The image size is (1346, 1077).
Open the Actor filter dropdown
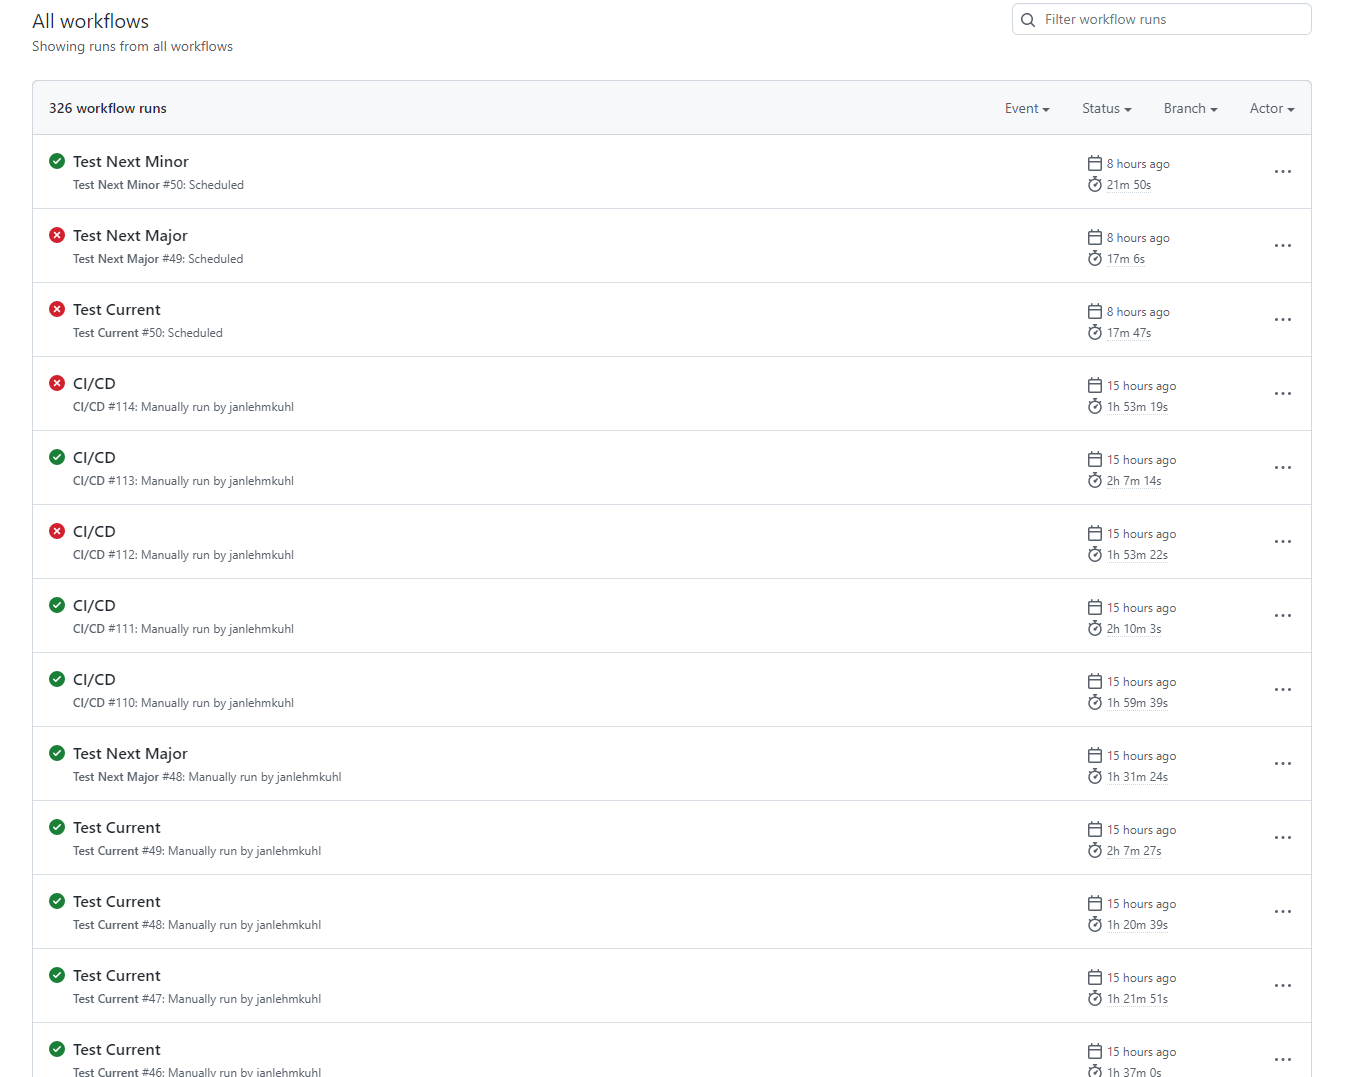(1271, 108)
